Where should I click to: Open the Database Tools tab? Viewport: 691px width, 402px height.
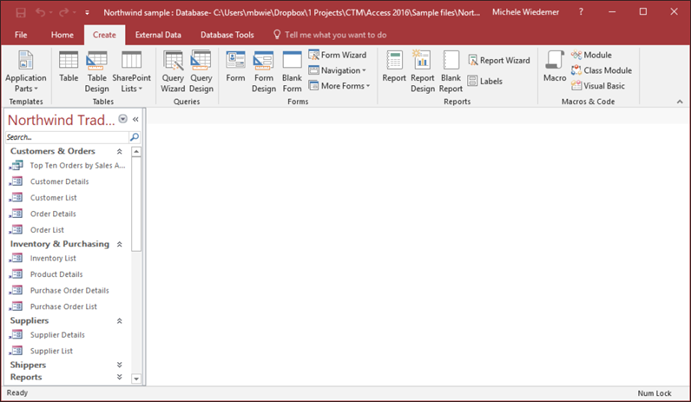pyautogui.click(x=227, y=35)
